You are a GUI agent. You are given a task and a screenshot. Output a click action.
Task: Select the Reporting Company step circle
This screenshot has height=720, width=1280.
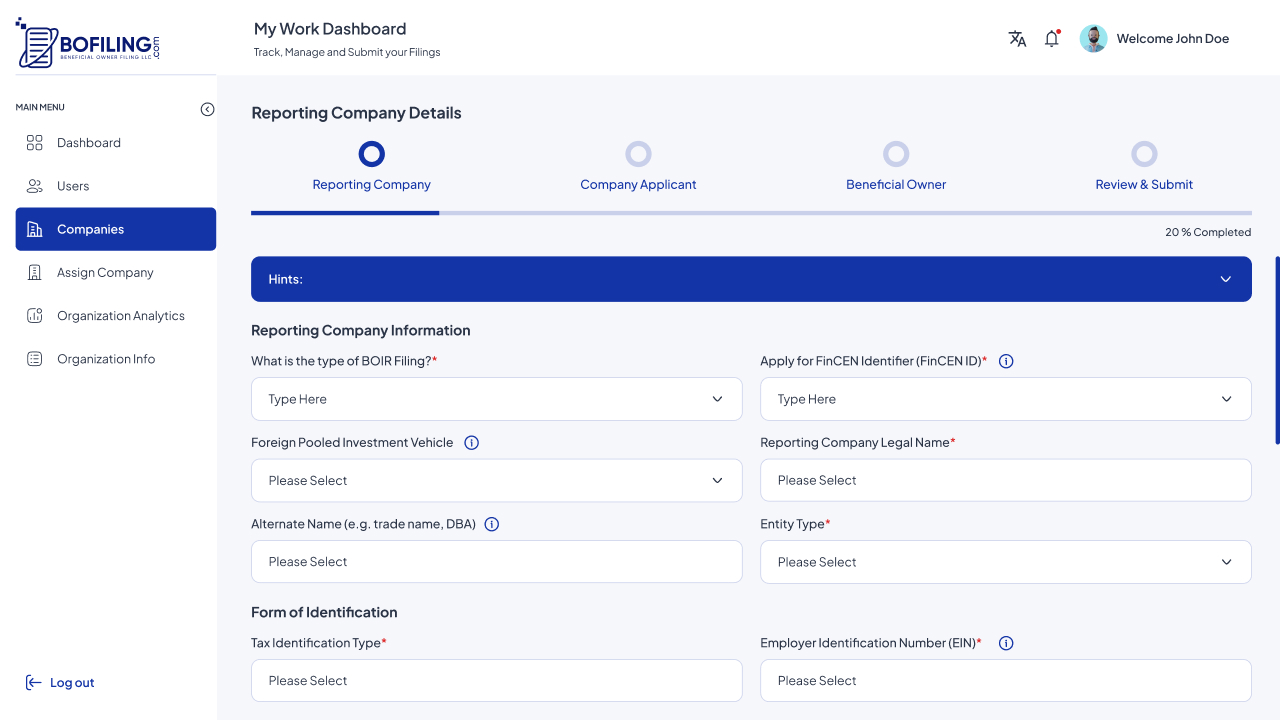tap(371, 154)
